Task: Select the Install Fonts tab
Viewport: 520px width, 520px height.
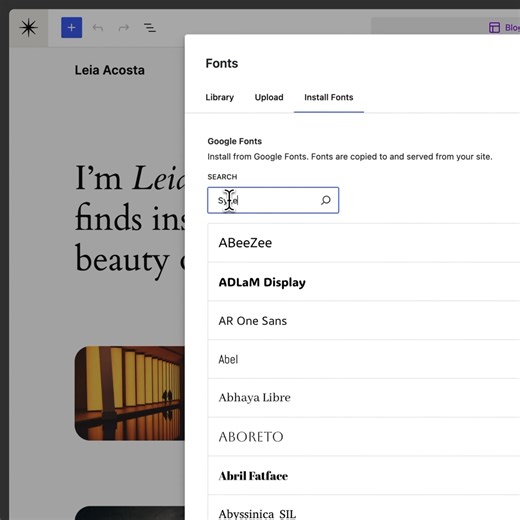Action: tap(329, 97)
